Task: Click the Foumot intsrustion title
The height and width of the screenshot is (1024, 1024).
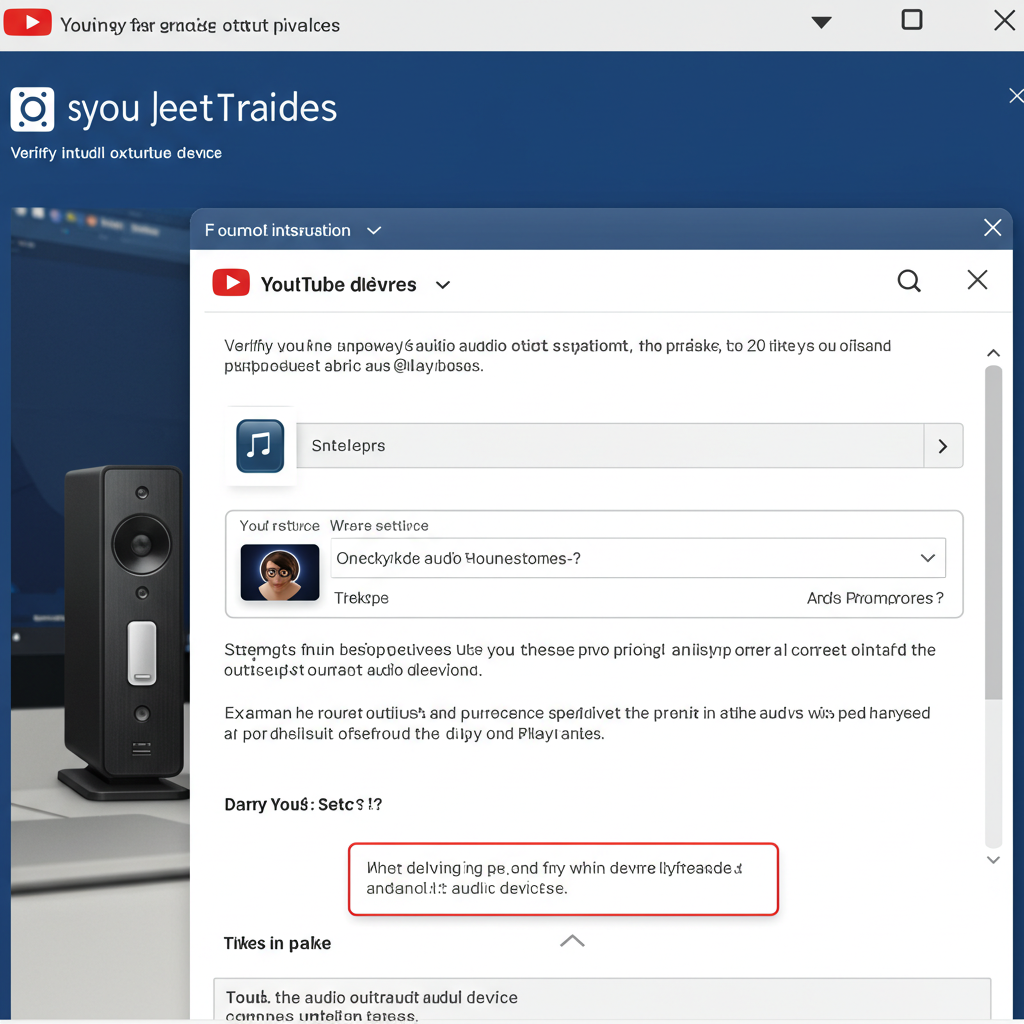Action: point(278,231)
